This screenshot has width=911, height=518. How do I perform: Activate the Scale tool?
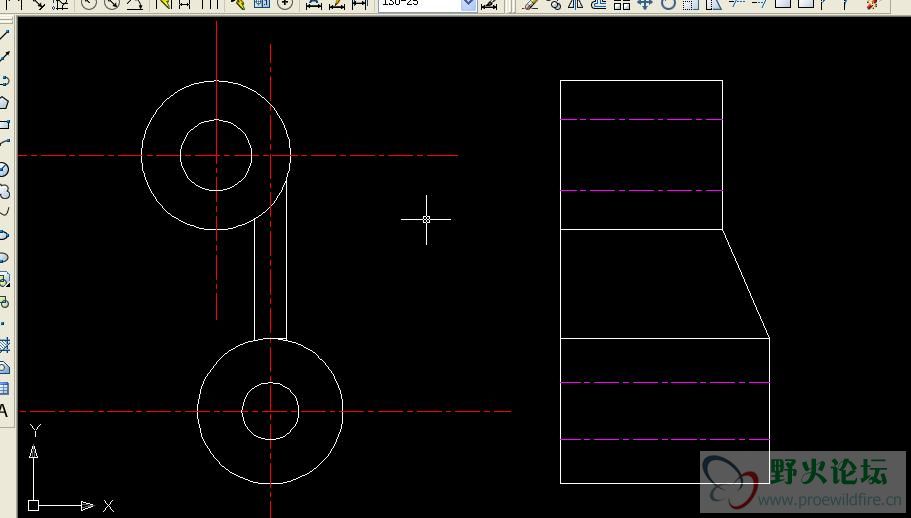(x=691, y=5)
